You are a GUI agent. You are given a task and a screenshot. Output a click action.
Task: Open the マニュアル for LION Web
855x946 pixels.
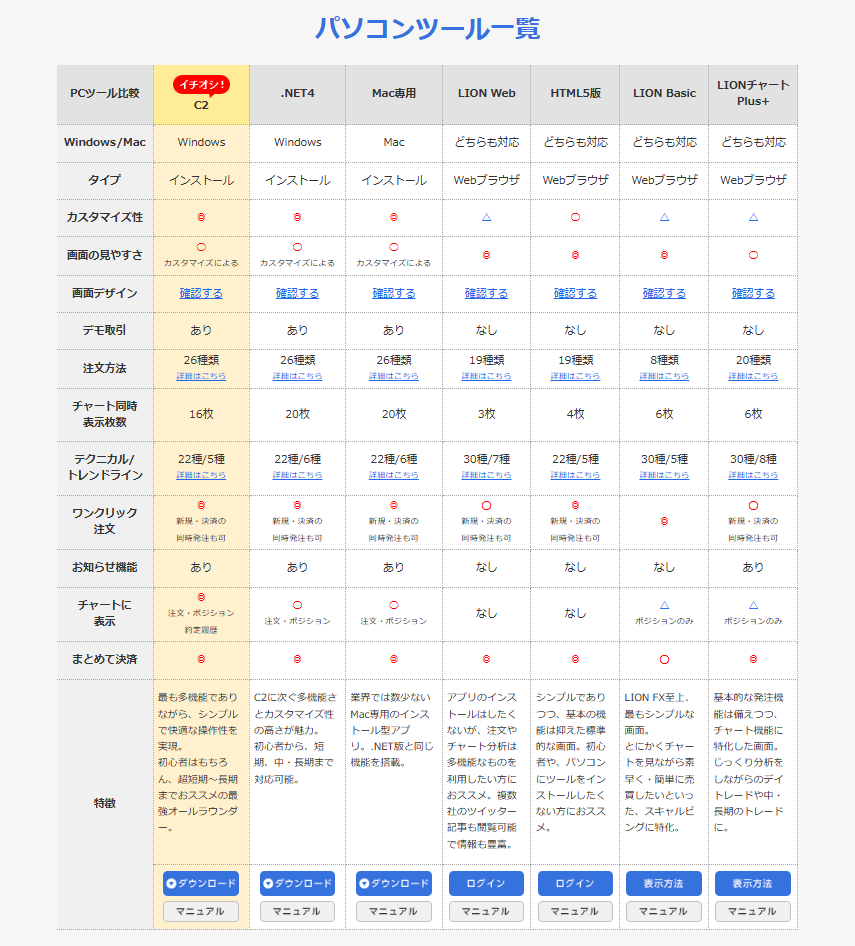pos(486,911)
